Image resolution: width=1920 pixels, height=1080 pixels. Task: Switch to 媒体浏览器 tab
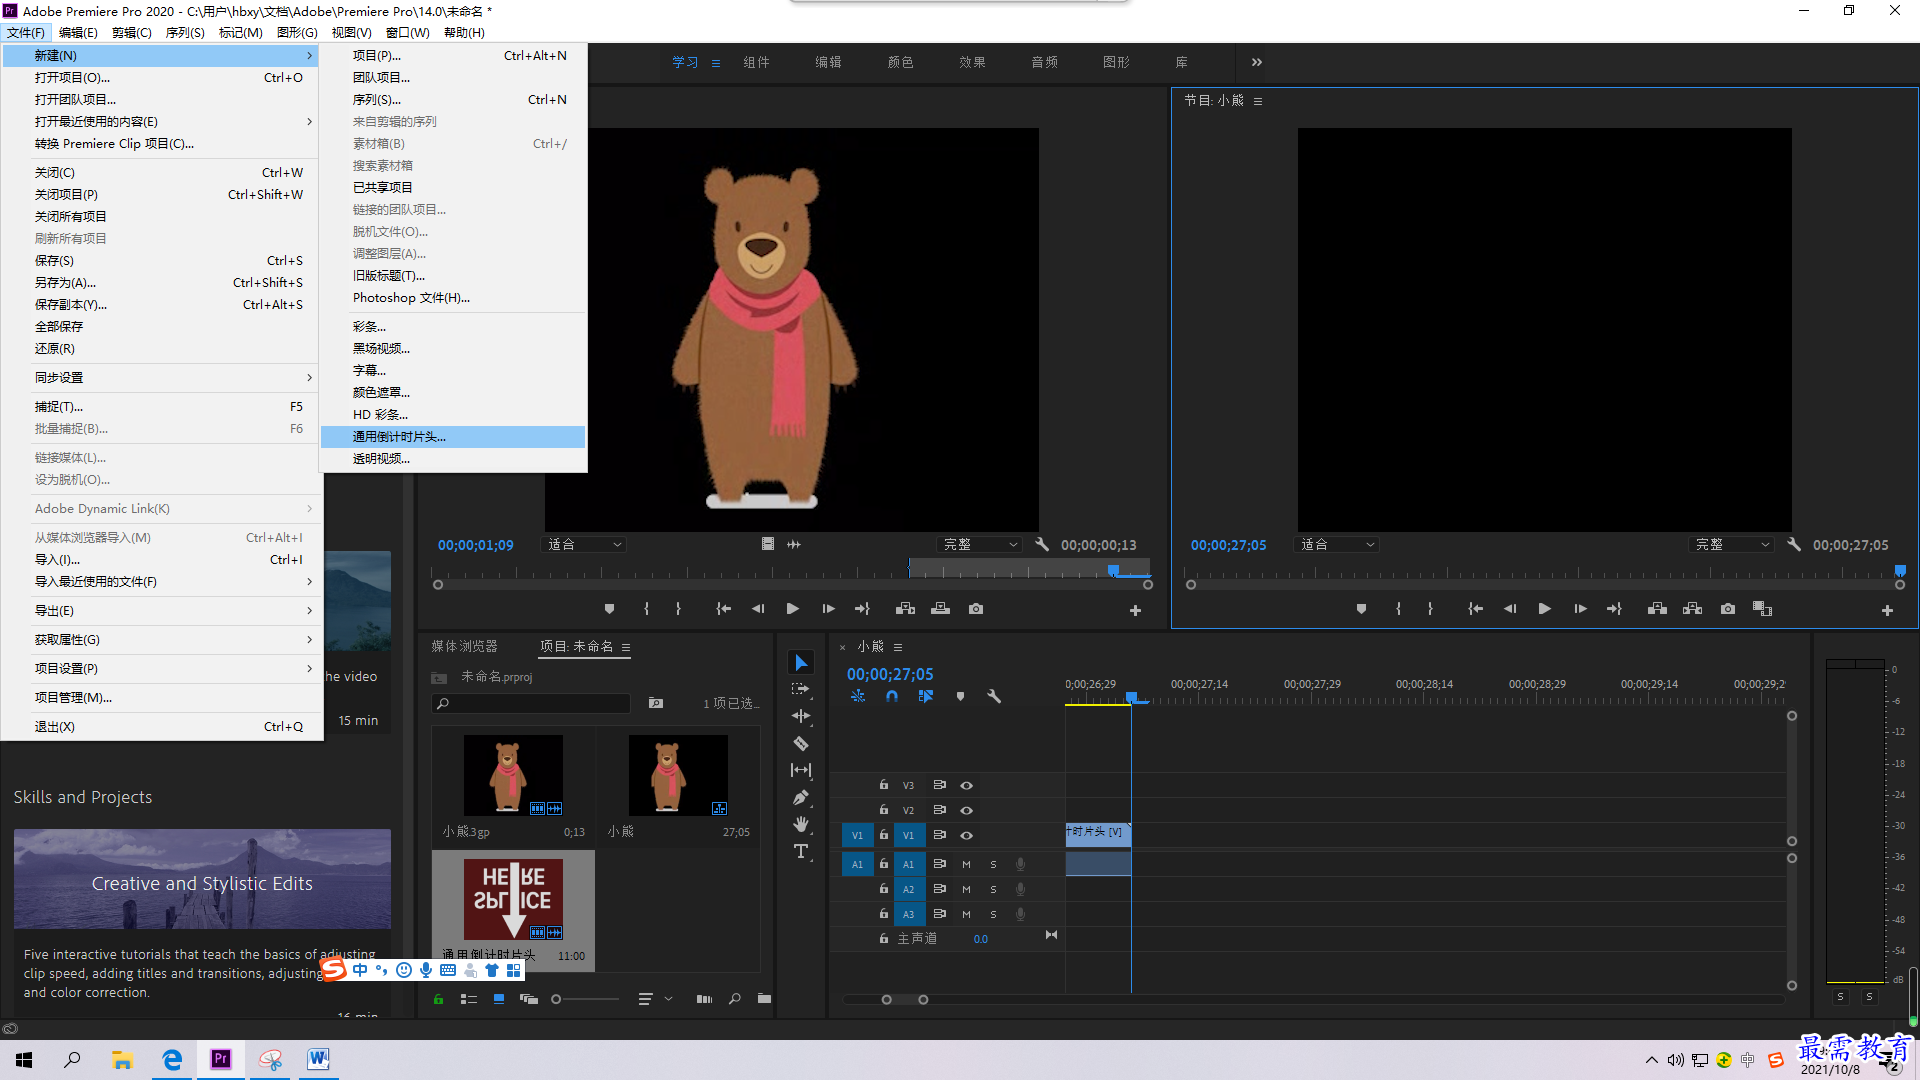[464, 647]
